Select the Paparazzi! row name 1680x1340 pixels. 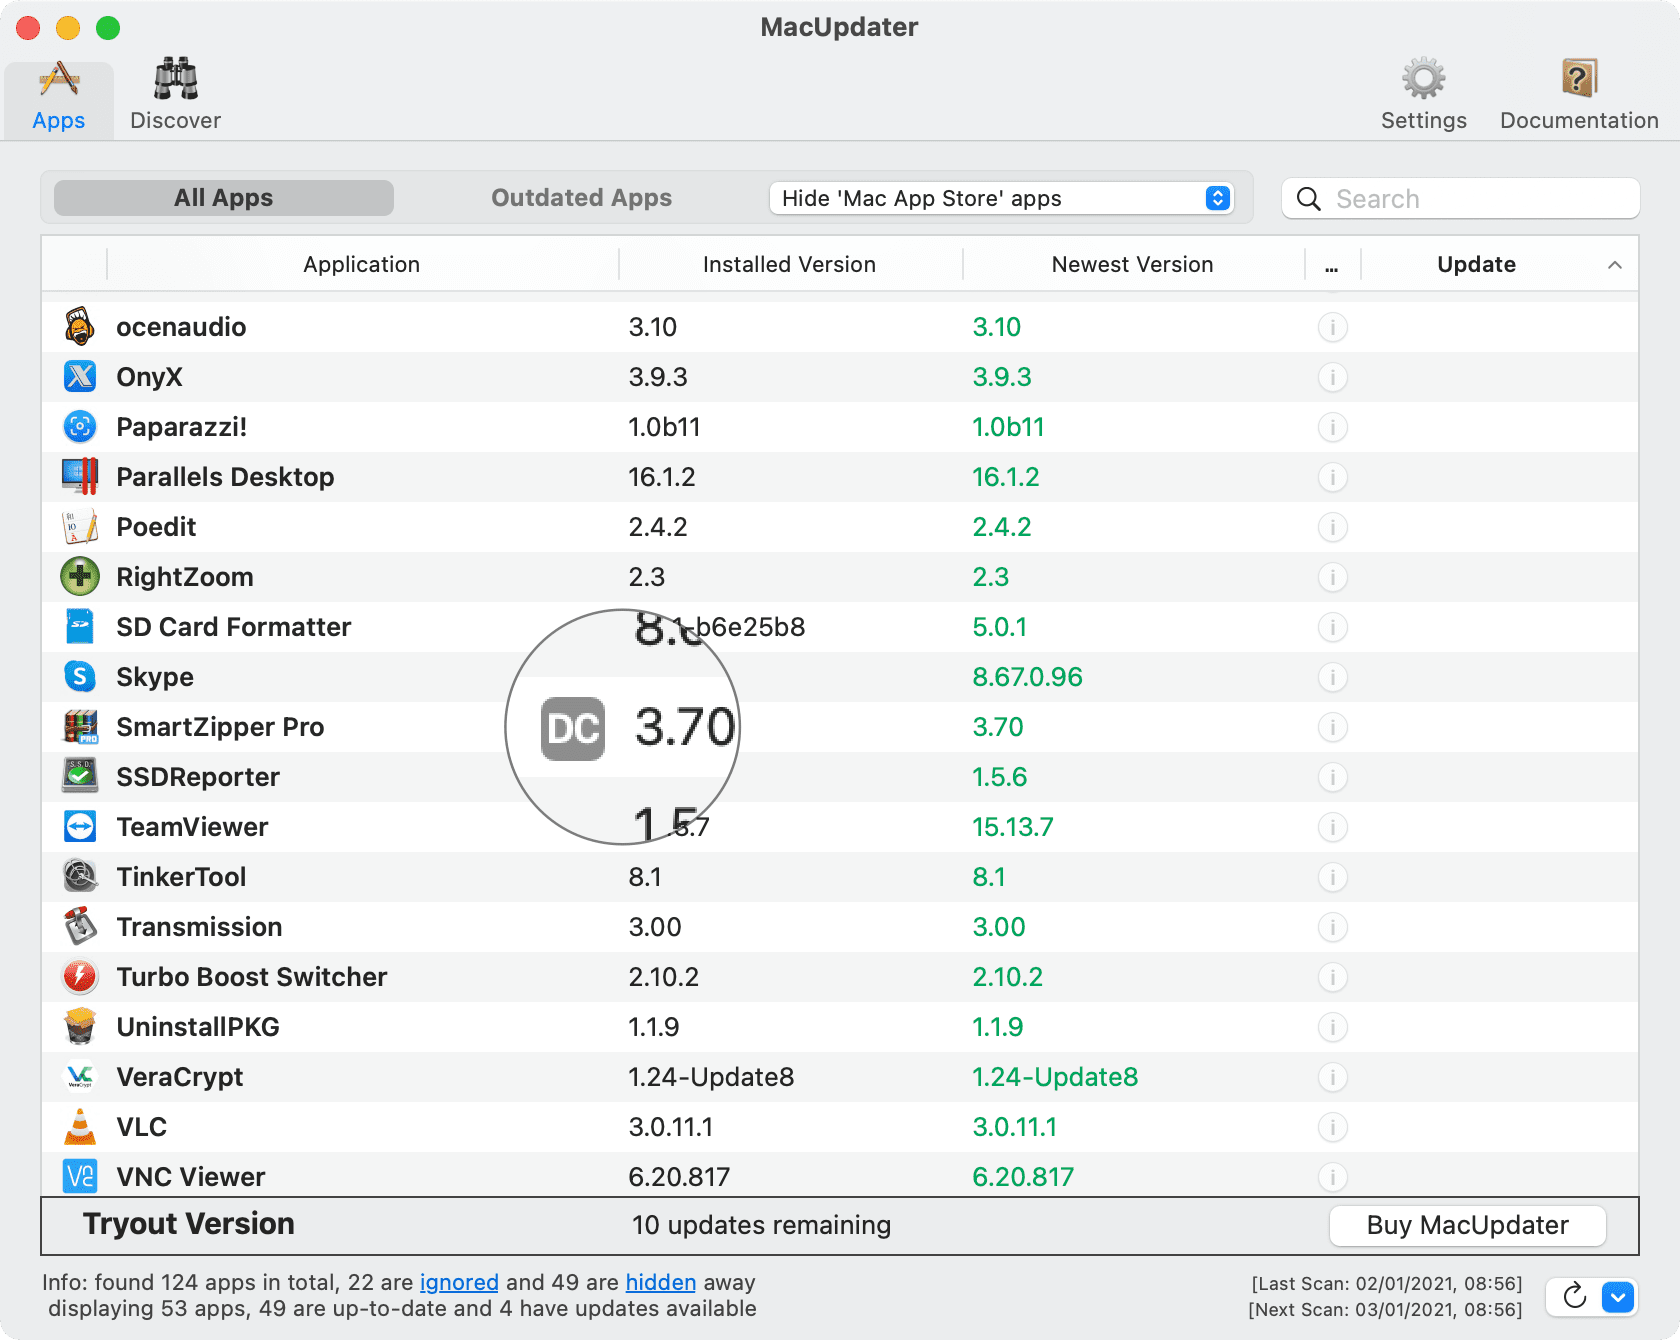tap(182, 427)
